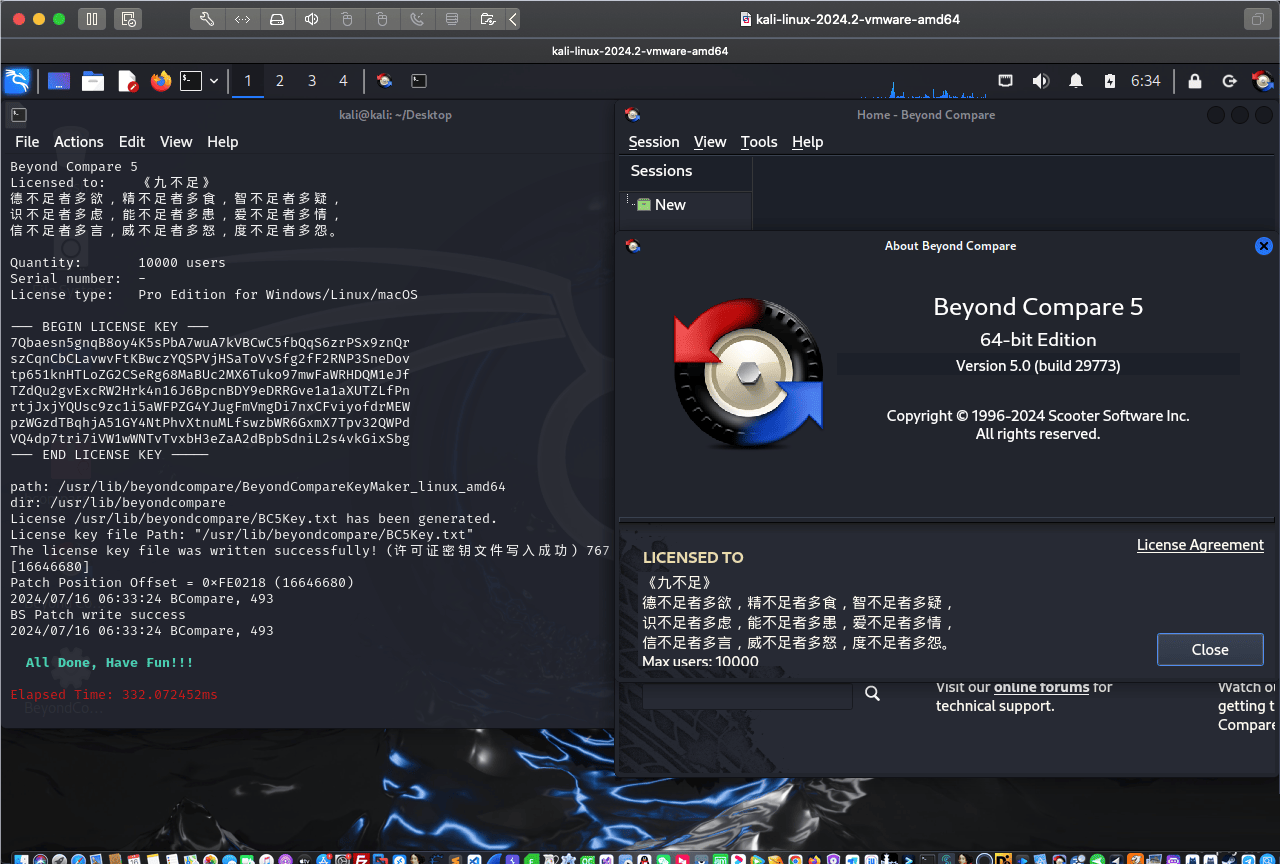Screen dimensions: 1280x864
Task: Switch to workspace 2
Action: [x=280, y=81]
